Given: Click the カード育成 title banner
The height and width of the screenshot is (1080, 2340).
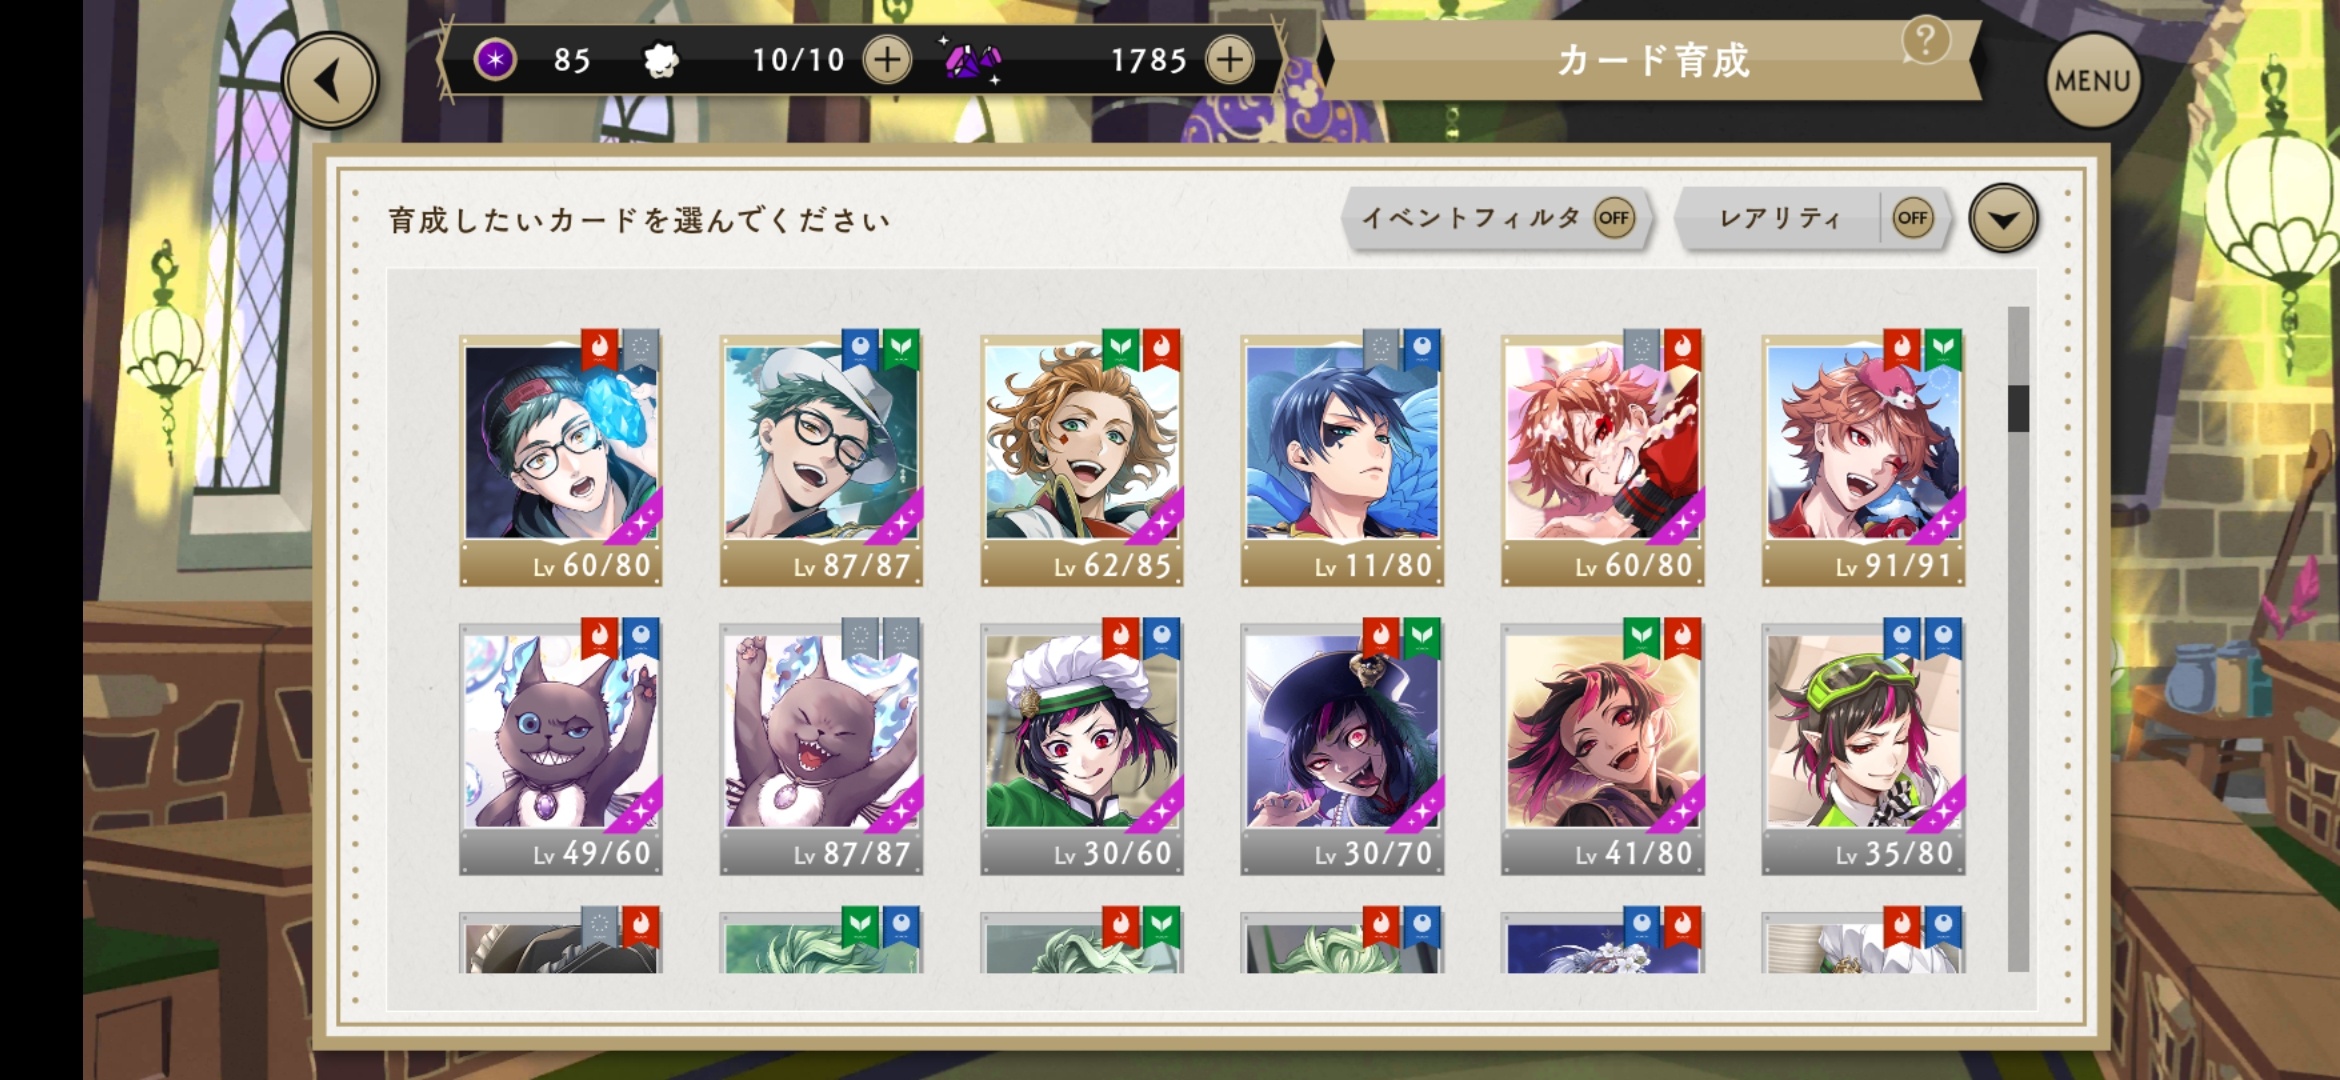Looking at the screenshot, I should [x=1652, y=60].
